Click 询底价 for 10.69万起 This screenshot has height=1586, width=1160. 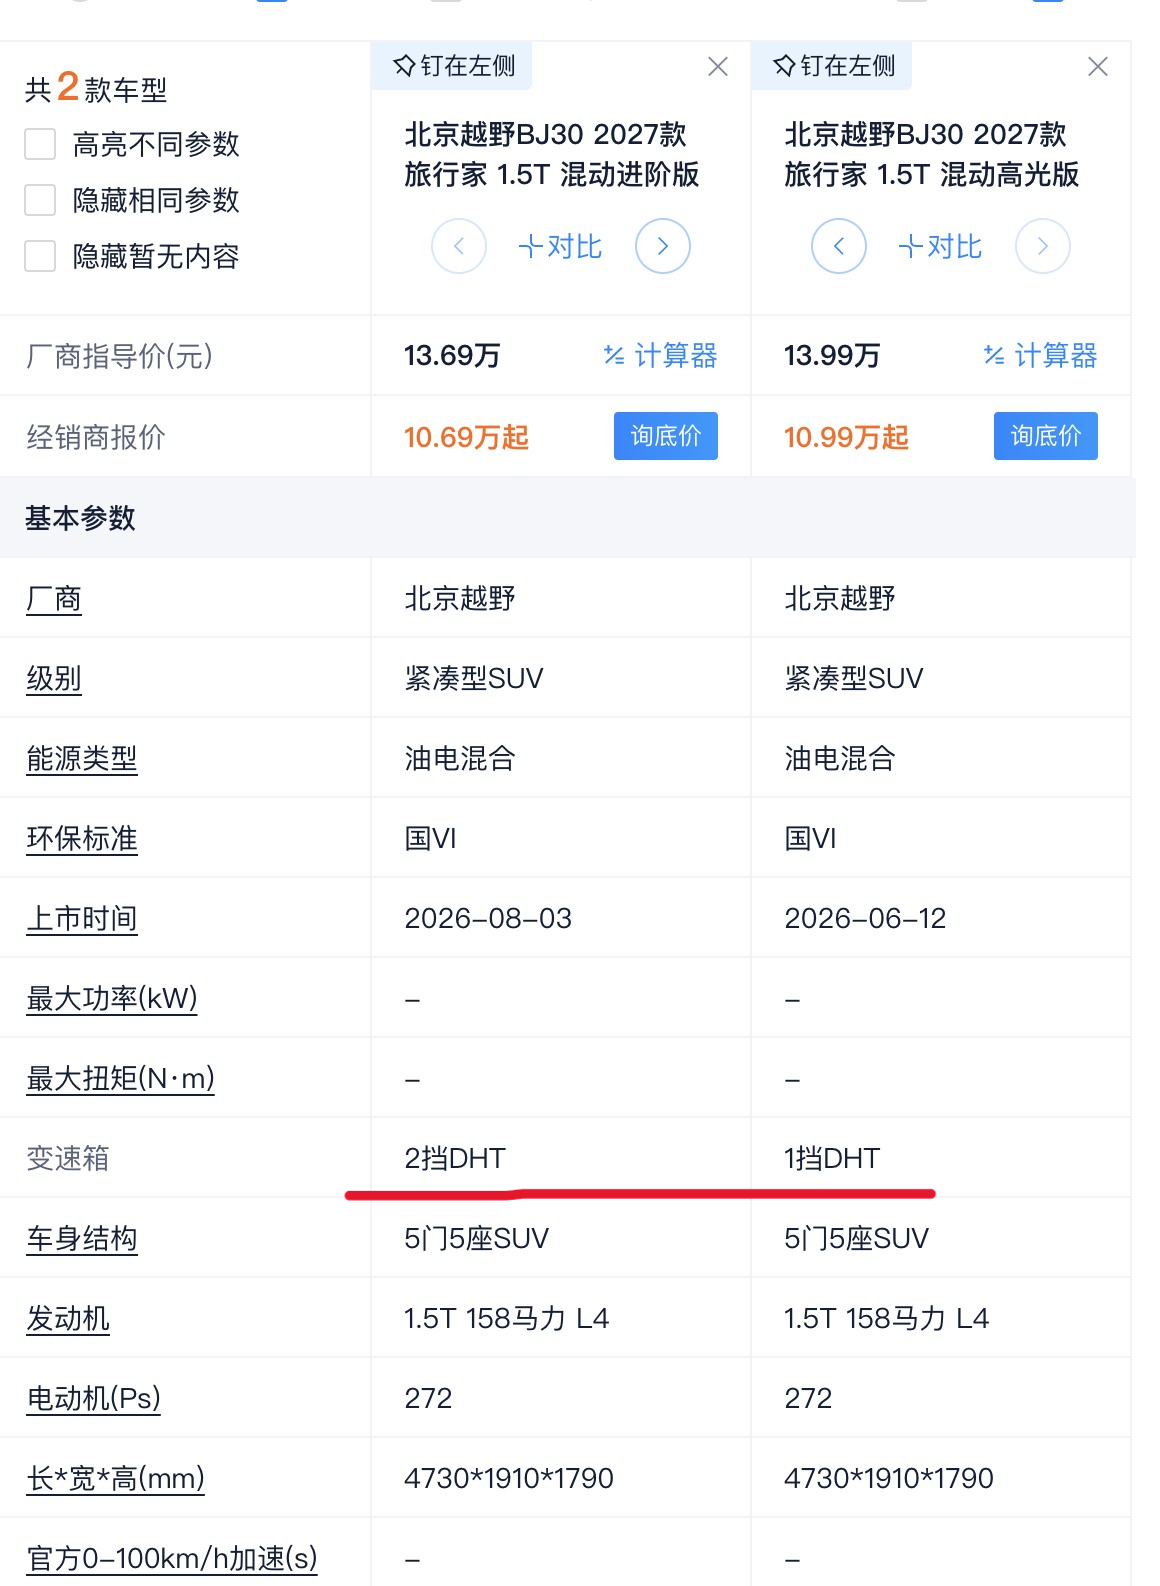[666, 436]
